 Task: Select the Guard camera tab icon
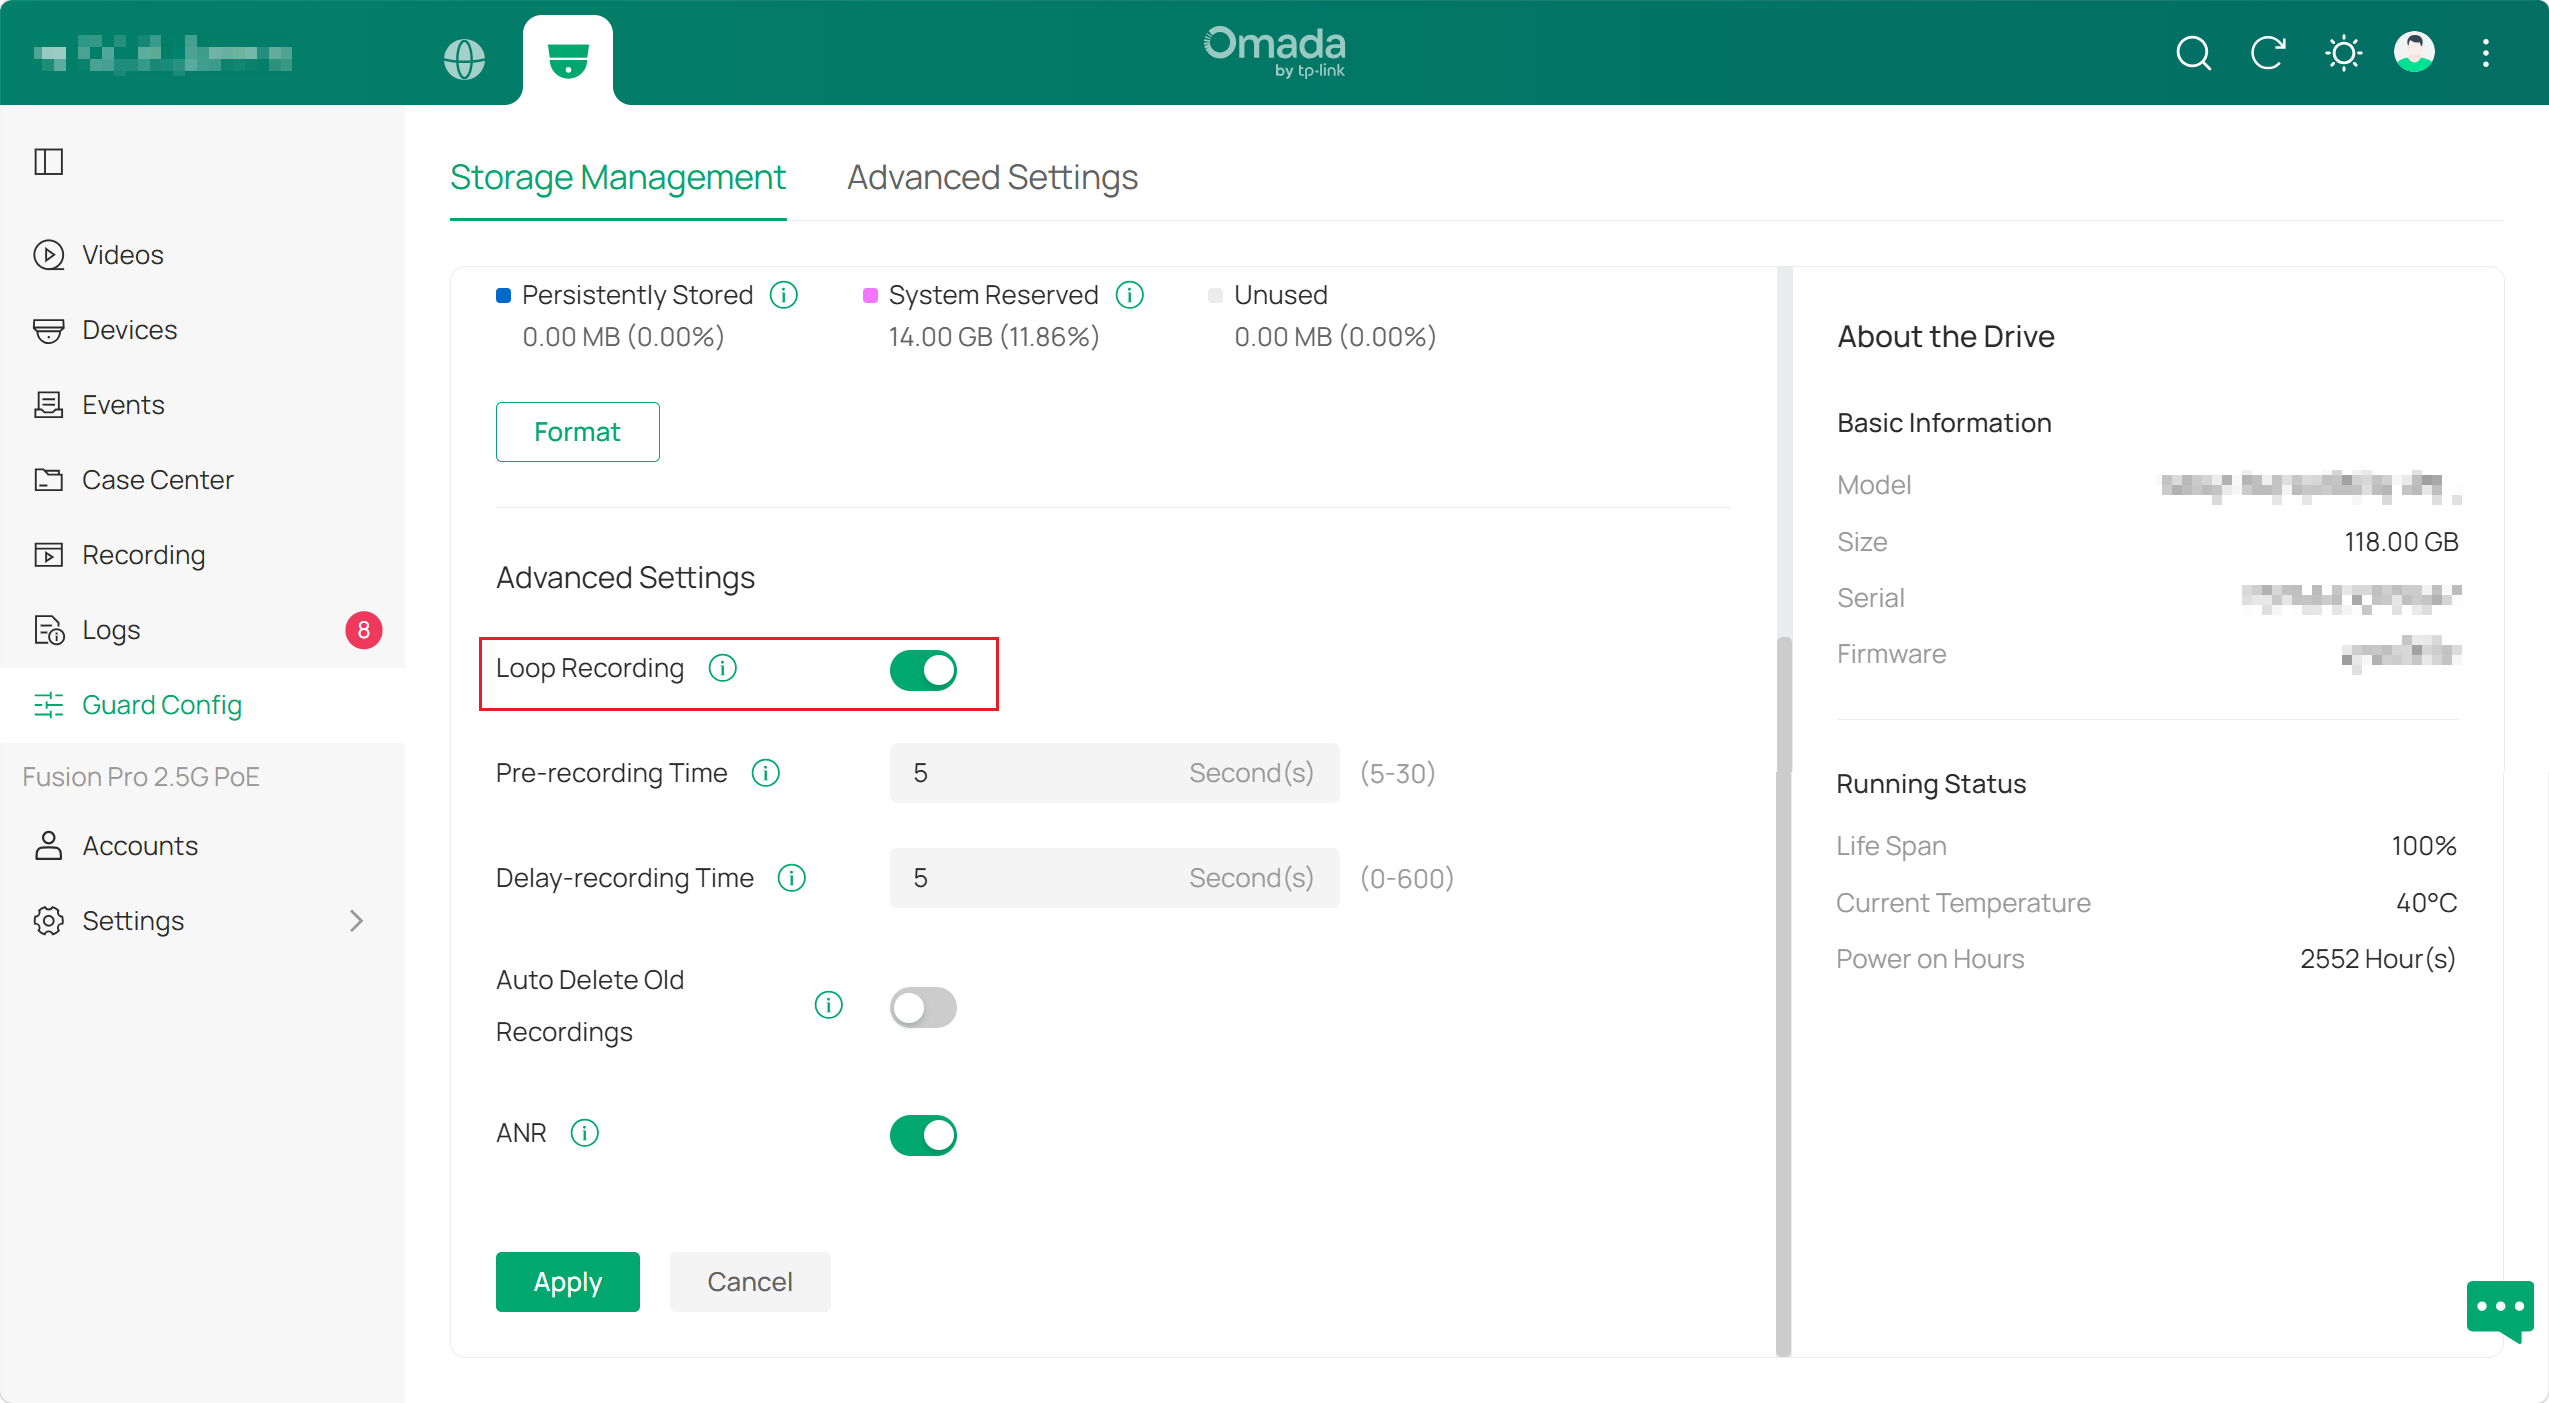point(568,60)
